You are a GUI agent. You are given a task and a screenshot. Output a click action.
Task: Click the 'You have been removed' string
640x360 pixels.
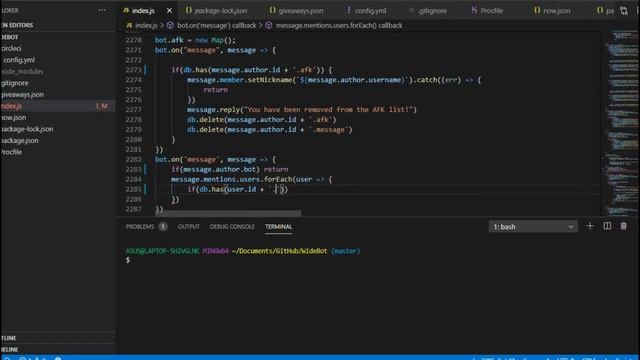pos(329,110)
